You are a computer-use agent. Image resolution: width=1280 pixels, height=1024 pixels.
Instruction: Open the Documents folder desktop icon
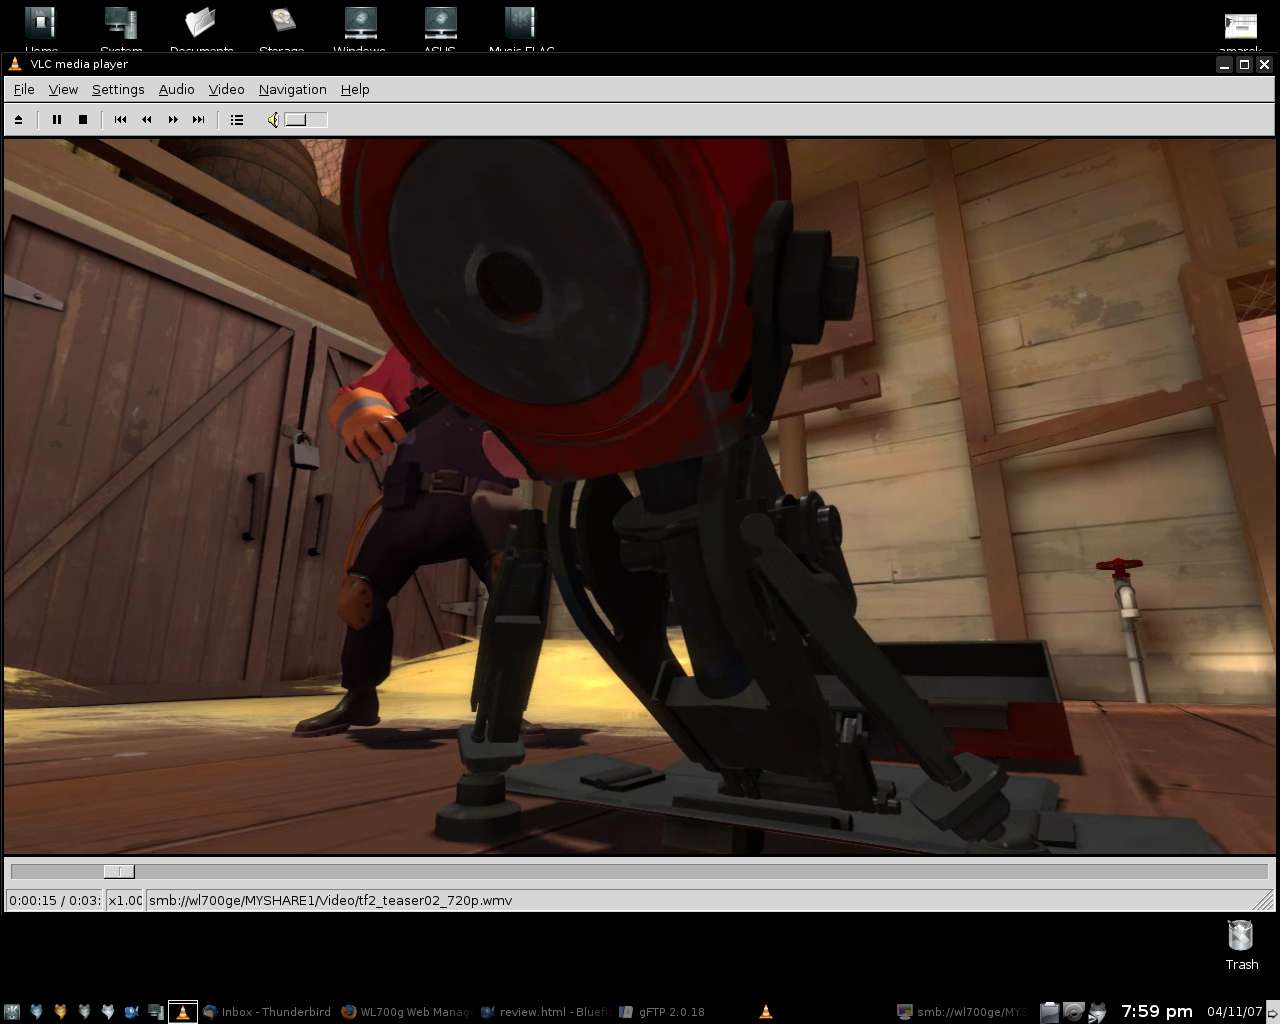click(201, 29)
